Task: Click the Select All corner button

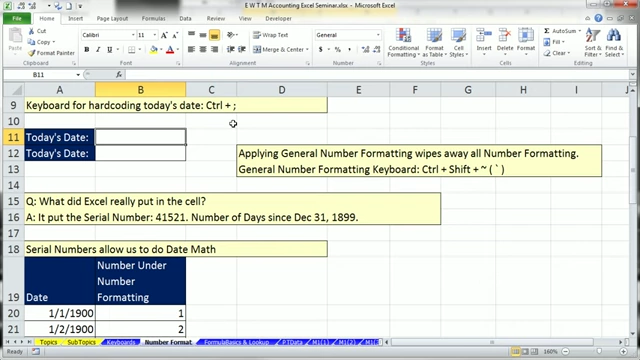Action: [x=13, y=90]
